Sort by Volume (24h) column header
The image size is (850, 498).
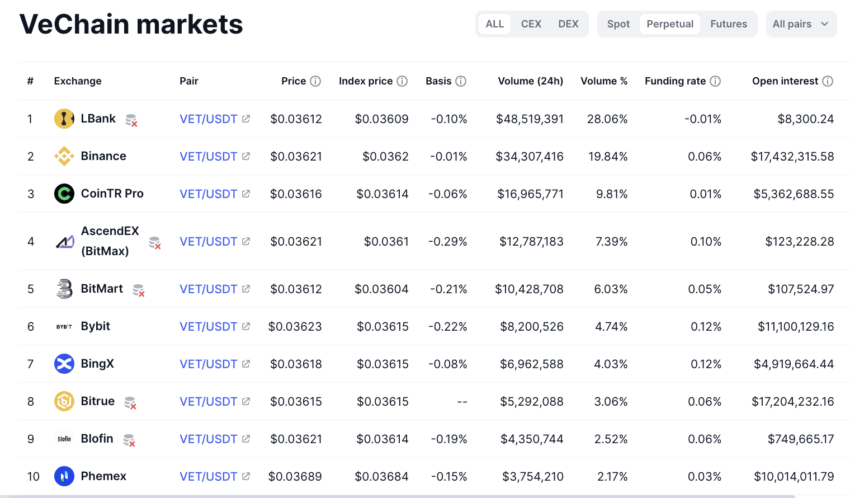pos(530,81)
